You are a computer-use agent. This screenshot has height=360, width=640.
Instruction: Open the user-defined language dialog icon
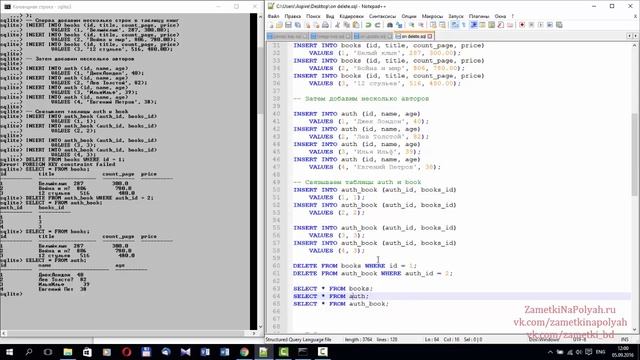click(482, 25)
